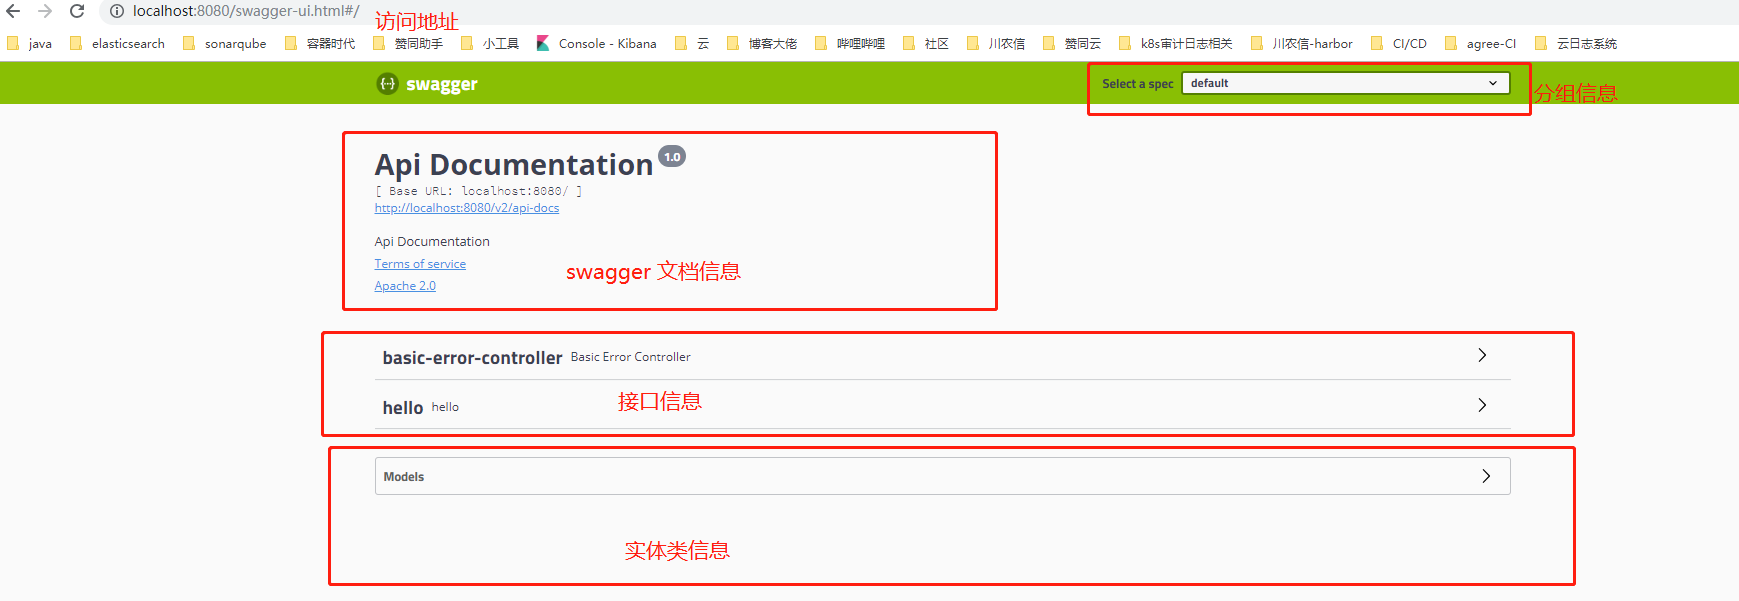1739x601 pixels.
Task: Click the chevron on Models panel
Action: [1486, 476]
